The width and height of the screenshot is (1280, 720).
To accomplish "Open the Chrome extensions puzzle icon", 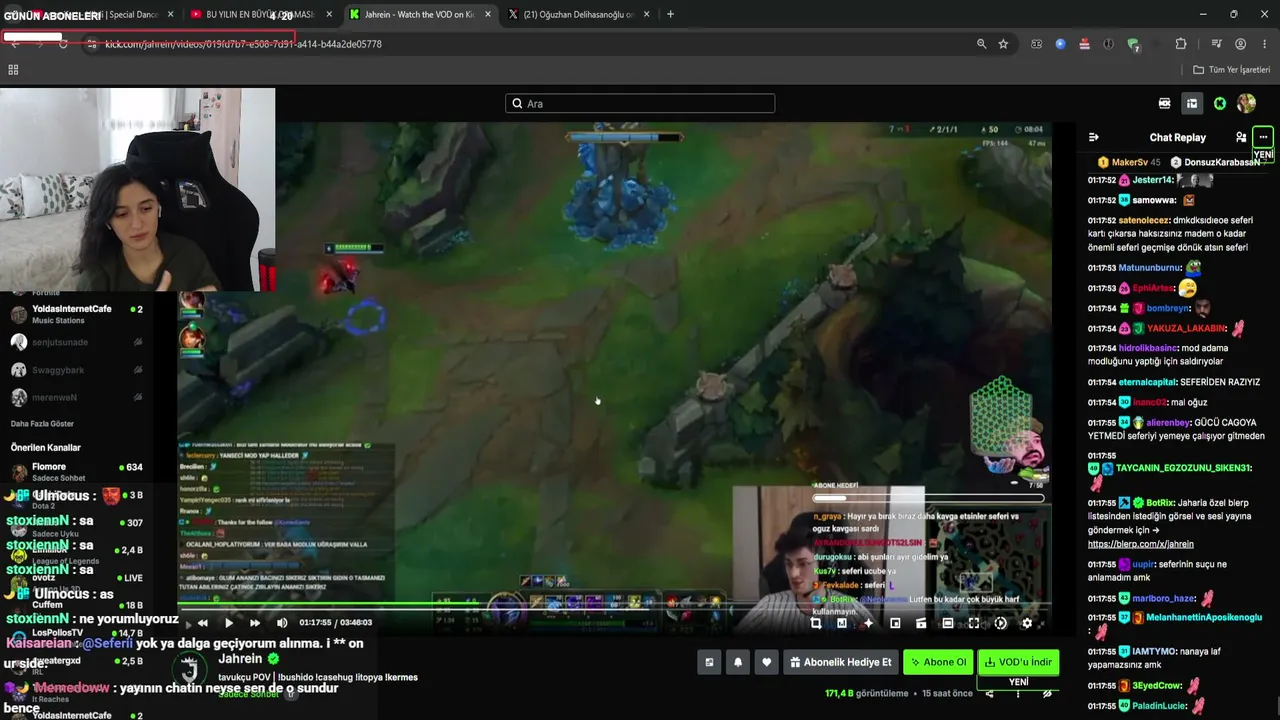I will point(1181,44).
